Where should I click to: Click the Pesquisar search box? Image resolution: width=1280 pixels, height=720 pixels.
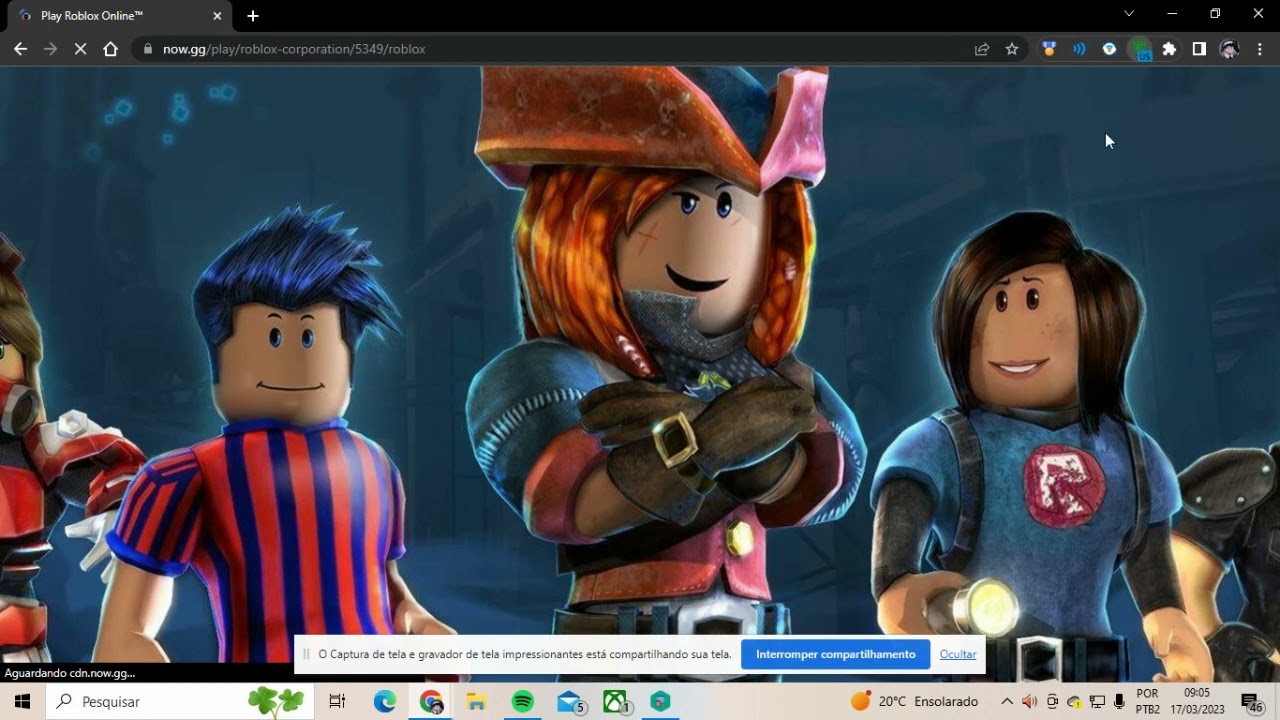[x=178, y=702]
